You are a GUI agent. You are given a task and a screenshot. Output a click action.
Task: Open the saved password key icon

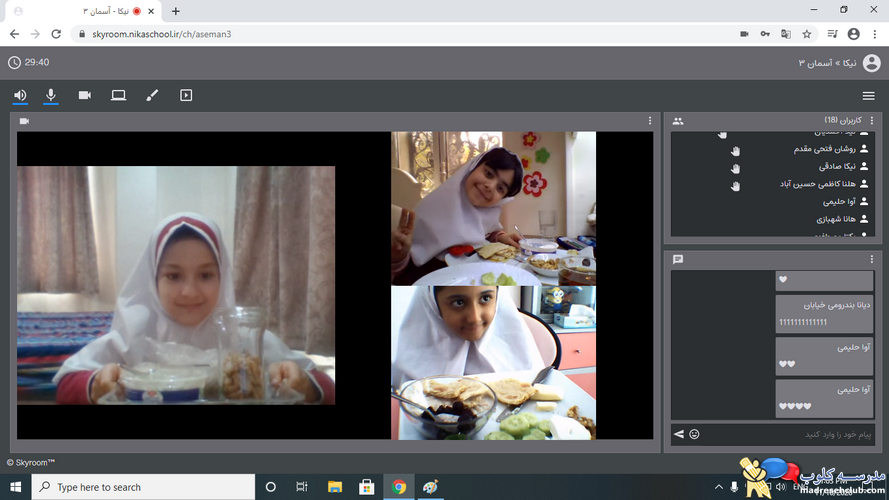pyautogui.click(x=765, y=34)
